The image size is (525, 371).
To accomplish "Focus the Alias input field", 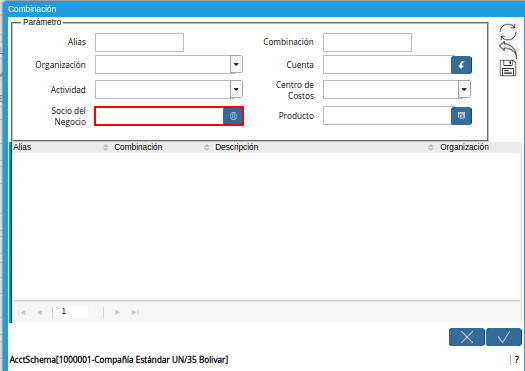I will tap(139, 42).
